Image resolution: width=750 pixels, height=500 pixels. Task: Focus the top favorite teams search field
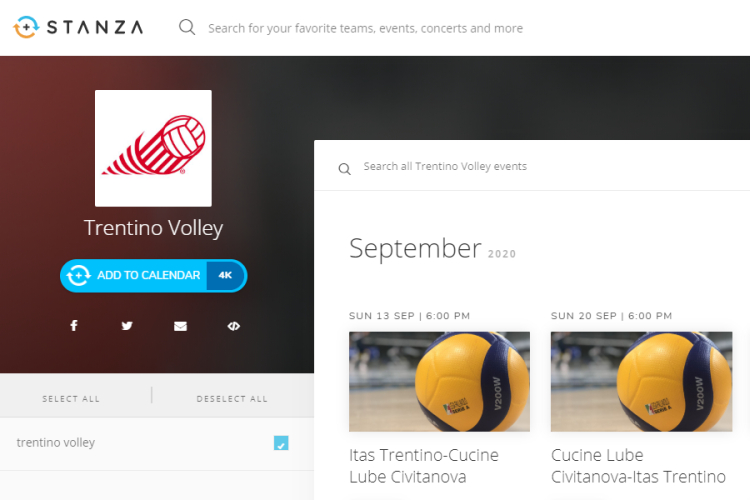365,28
